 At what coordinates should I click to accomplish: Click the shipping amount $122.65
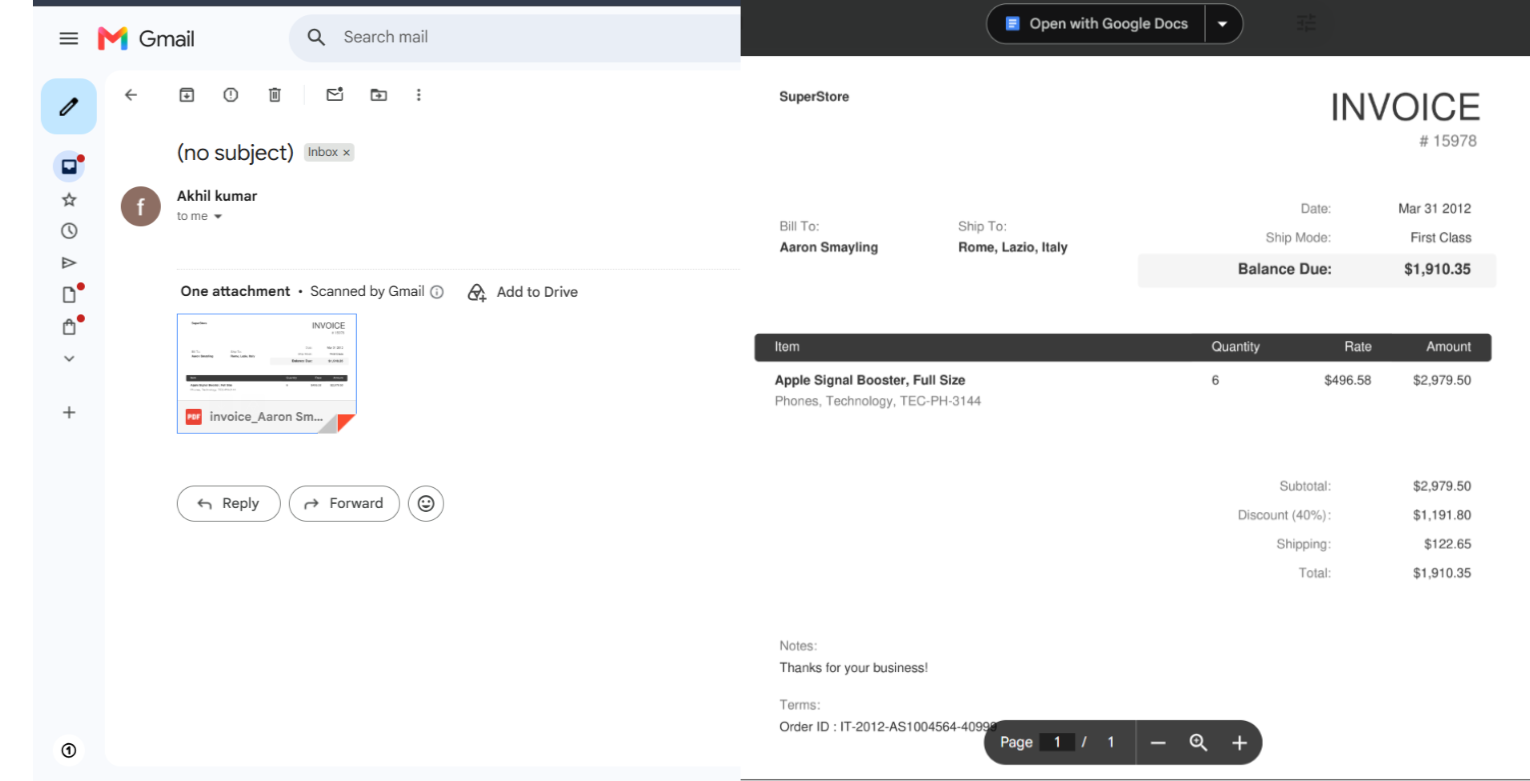point(1447,544)
